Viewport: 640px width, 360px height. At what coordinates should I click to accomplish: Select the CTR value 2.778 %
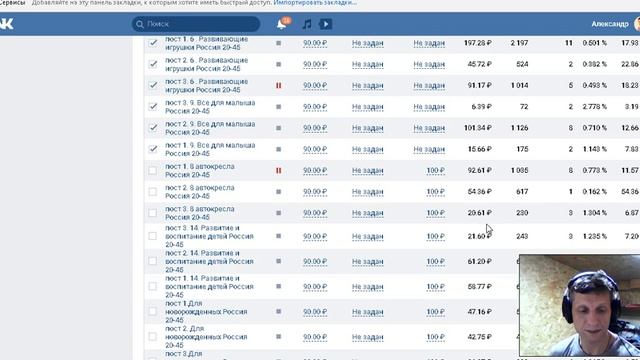[x=594, y=107]
